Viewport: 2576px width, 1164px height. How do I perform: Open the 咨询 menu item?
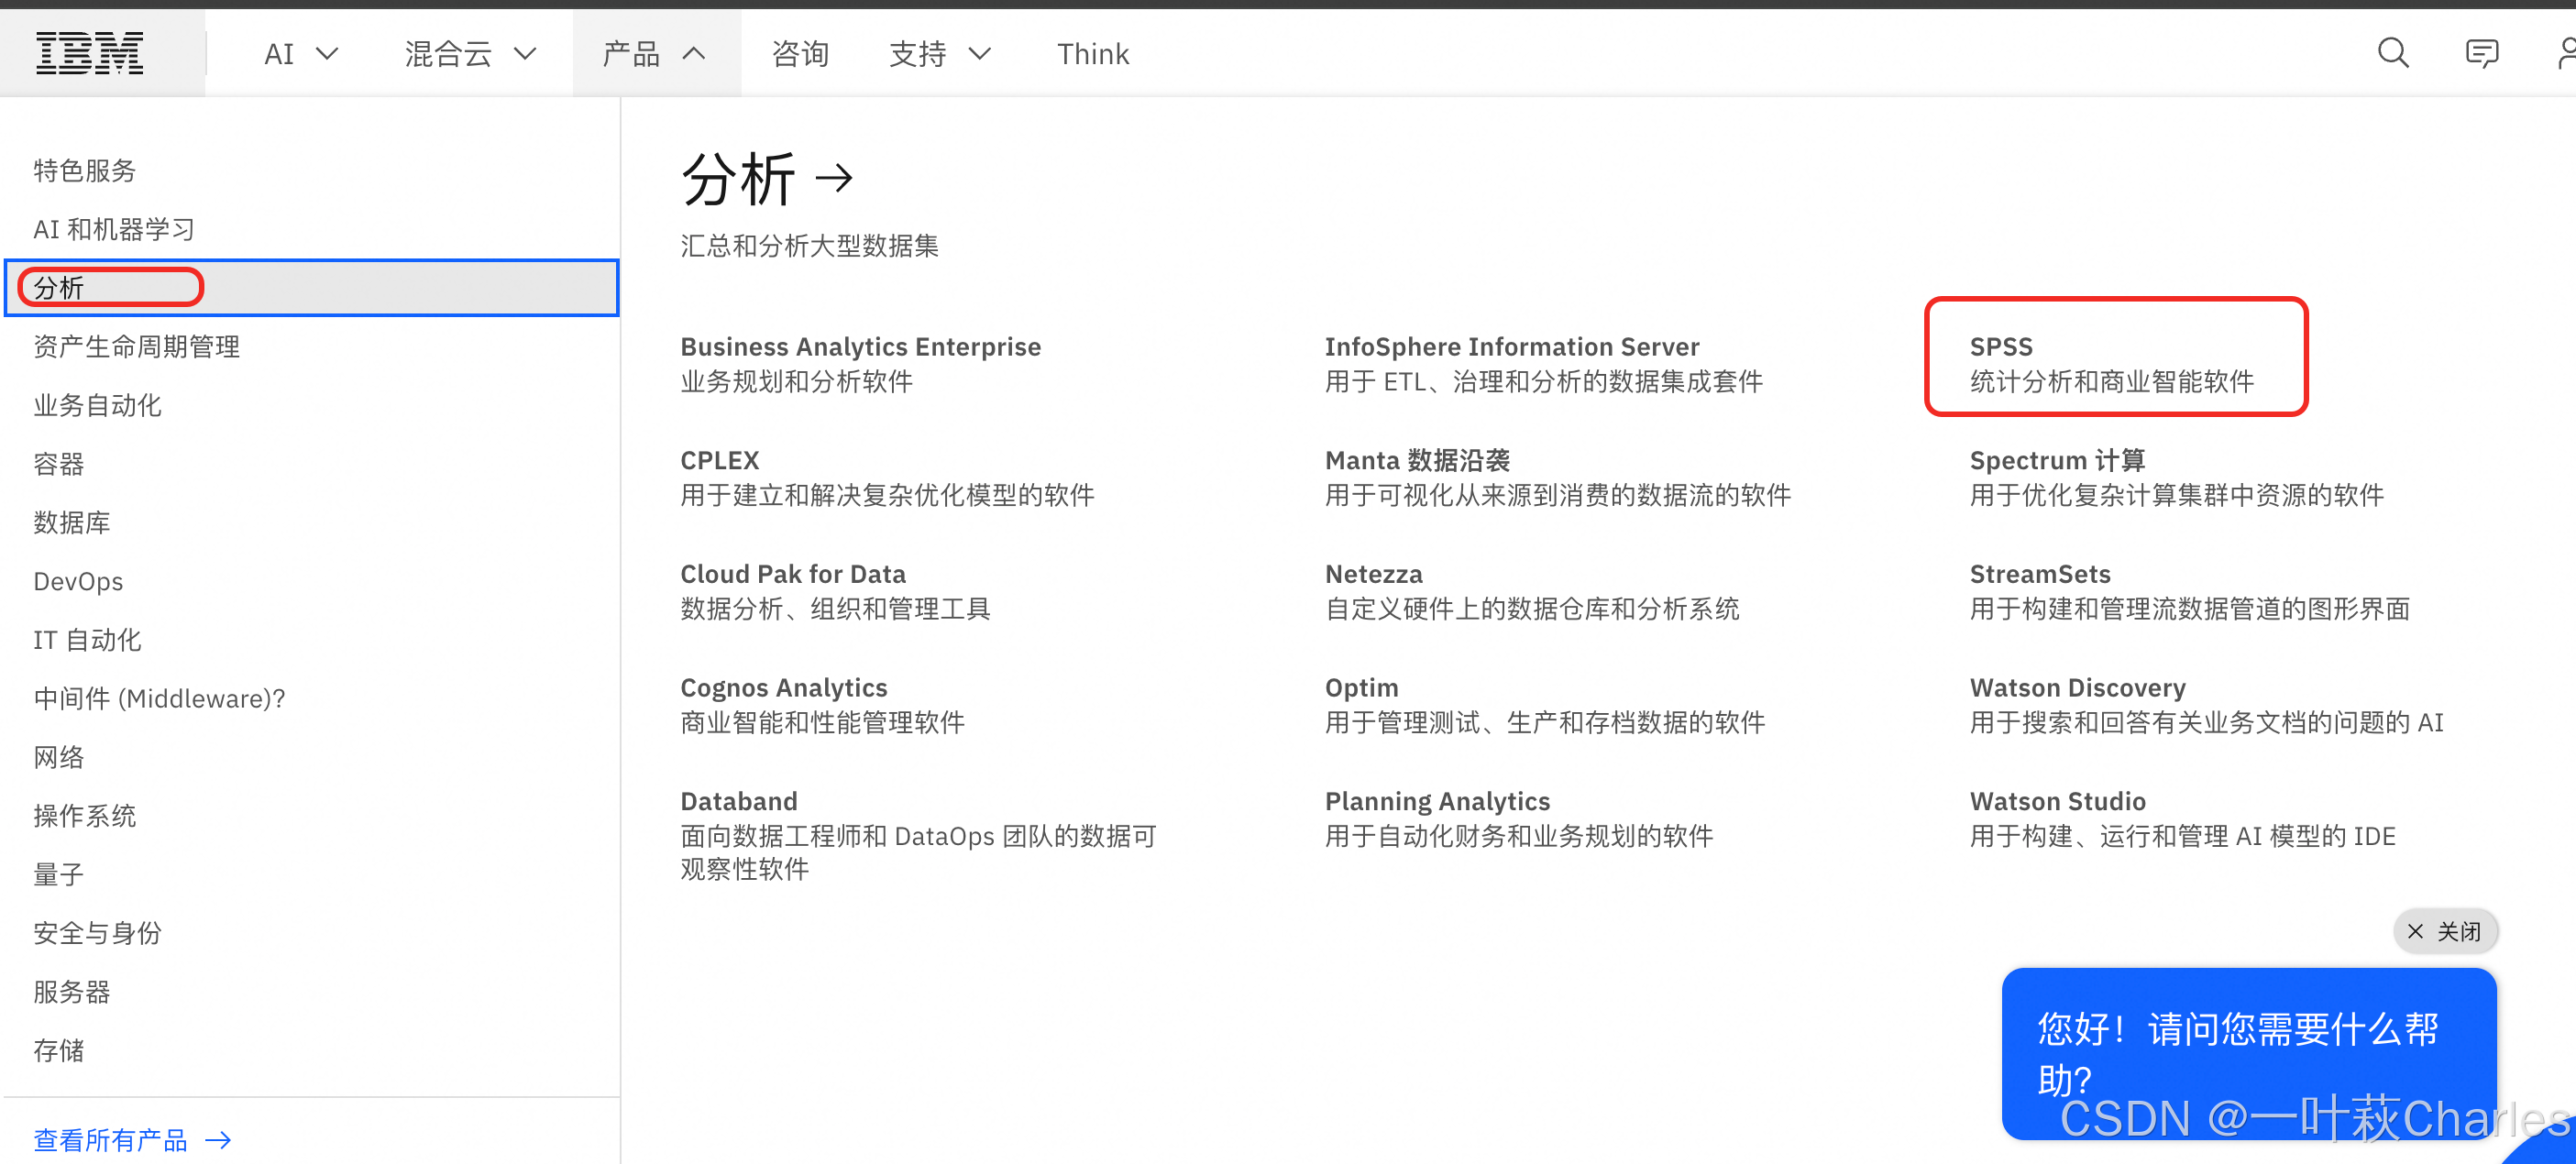coord(800,54)
